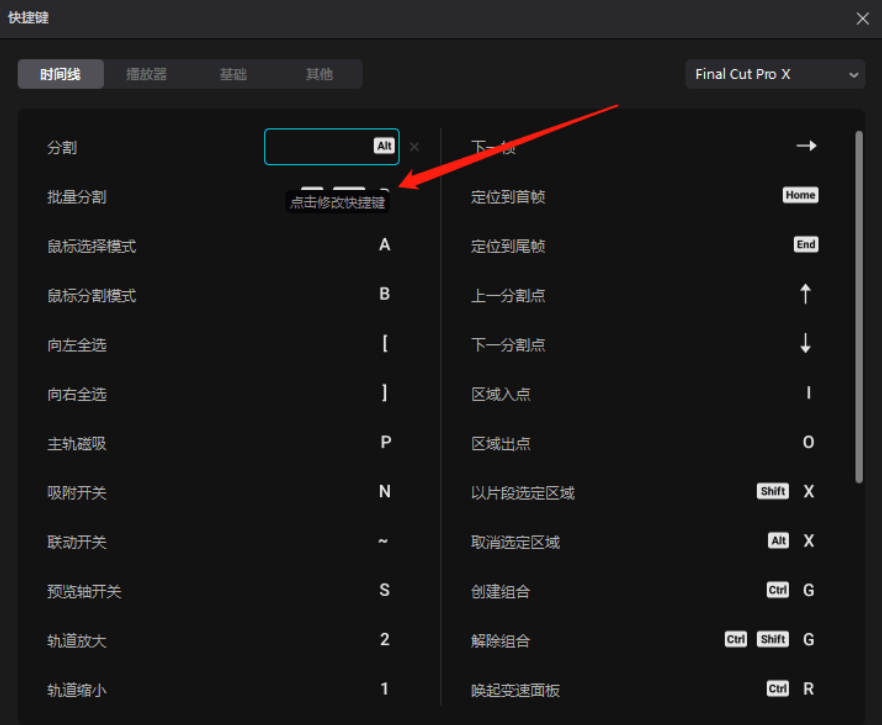Clear the 分割 shortcut with the × icon
882x725 pixels.
(414, 146)
